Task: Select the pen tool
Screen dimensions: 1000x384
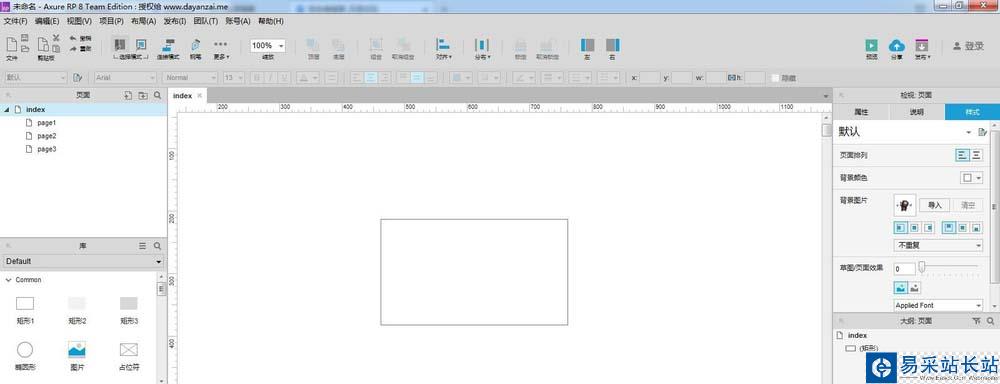Action: 195,45
